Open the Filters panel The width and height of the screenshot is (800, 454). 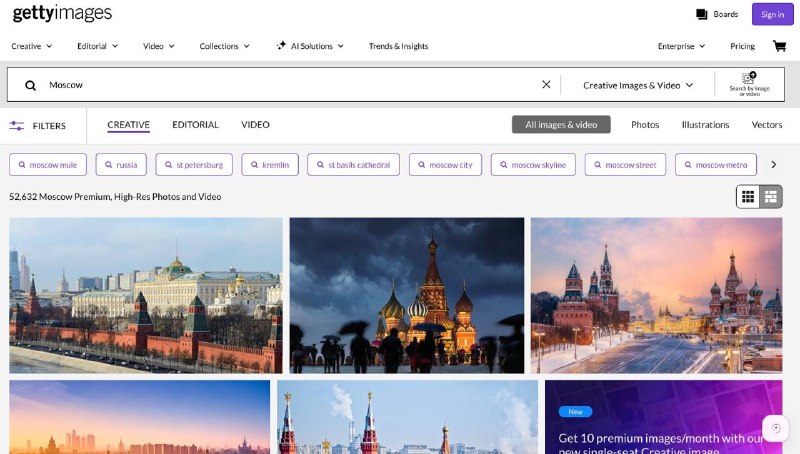point(38,125)
